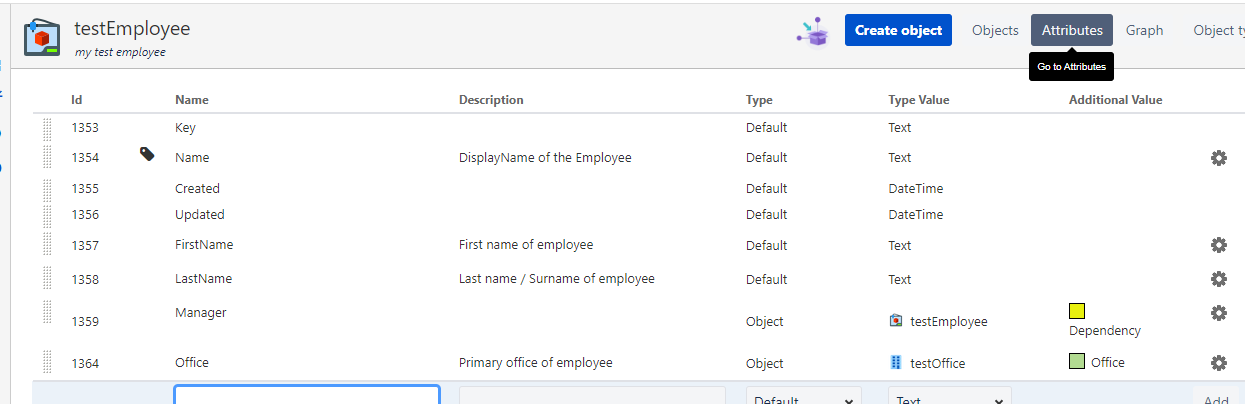The image size is (1245, 404).
Task: Click the testOffice type value link
Action: pos(938,363)
